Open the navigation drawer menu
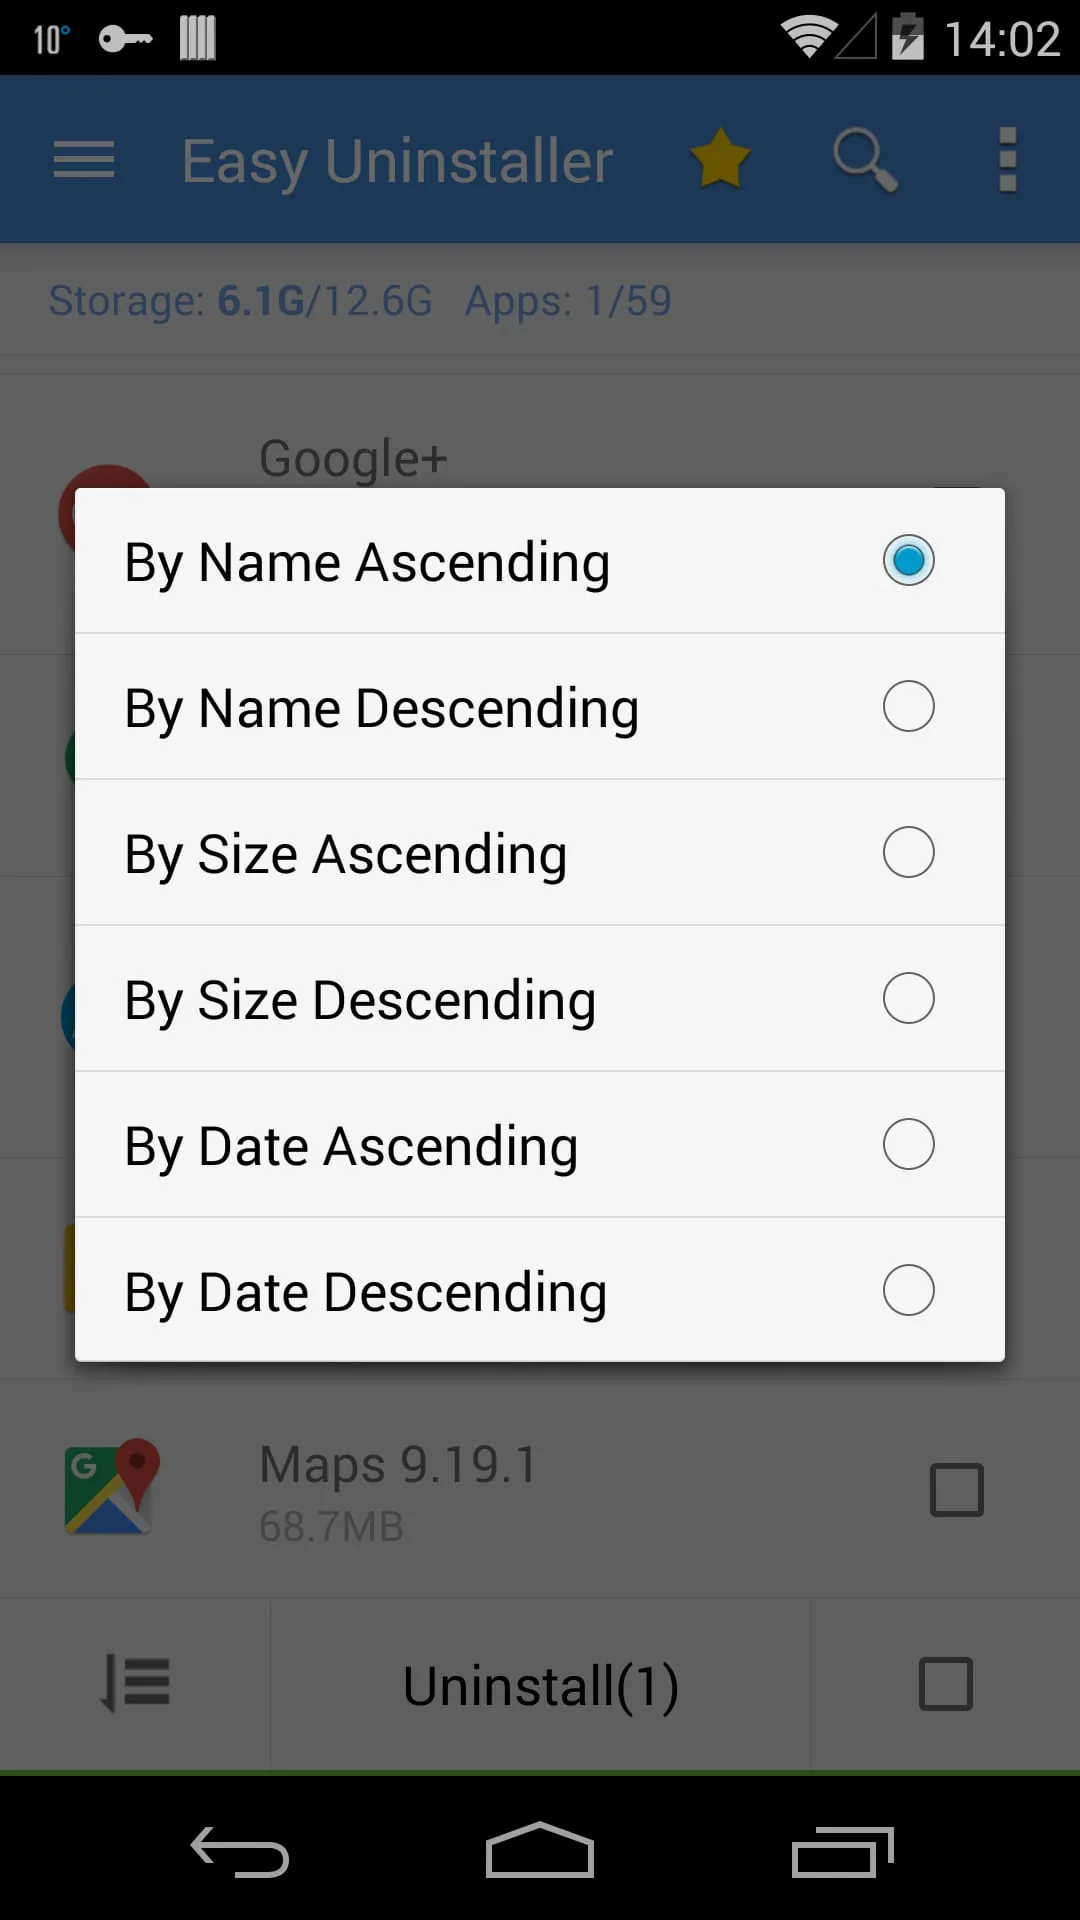 [x=84, y=160]
